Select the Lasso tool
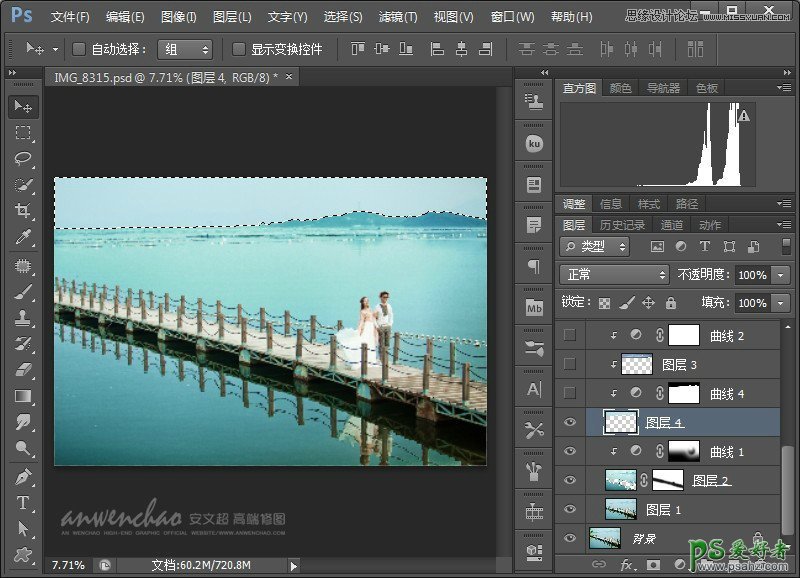Viewport: 800px width, 578px height. pyautogui.click(x=23, y=159)
